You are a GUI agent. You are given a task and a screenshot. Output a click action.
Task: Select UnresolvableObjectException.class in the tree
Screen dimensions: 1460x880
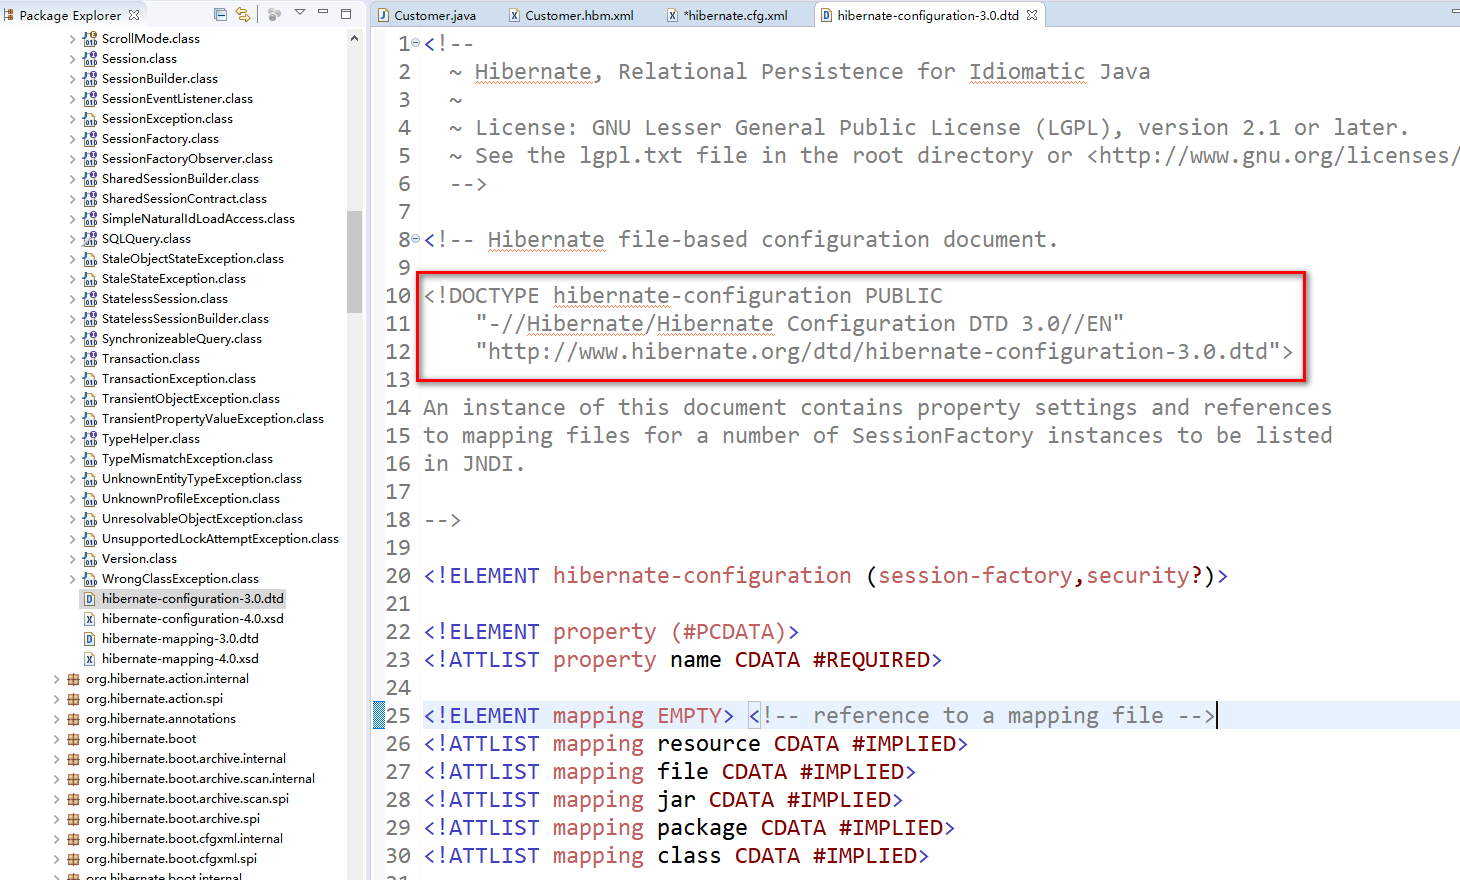(202, 519)
